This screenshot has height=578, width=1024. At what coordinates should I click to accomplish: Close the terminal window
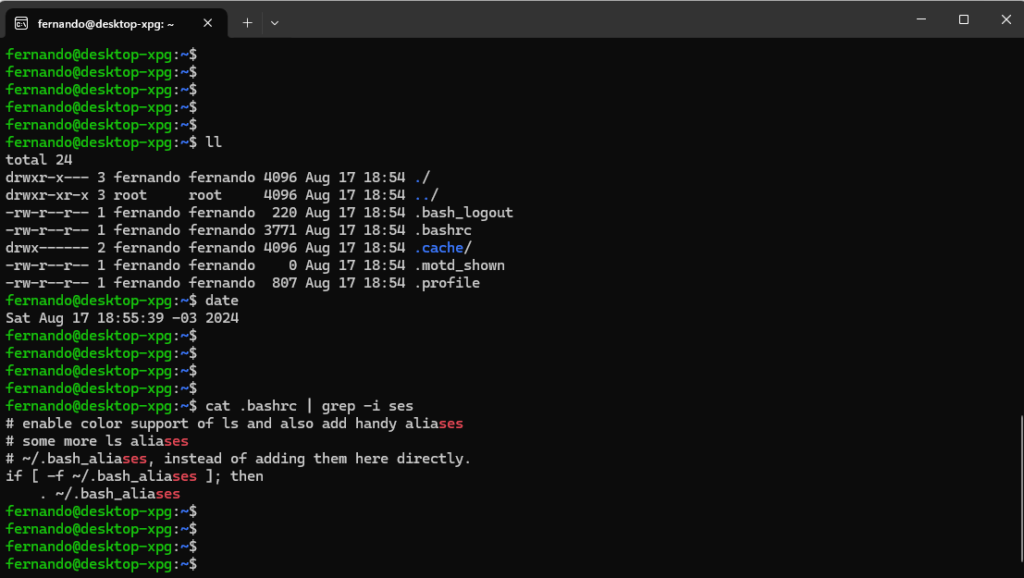pyautogui.click(x=1006, y=20)
